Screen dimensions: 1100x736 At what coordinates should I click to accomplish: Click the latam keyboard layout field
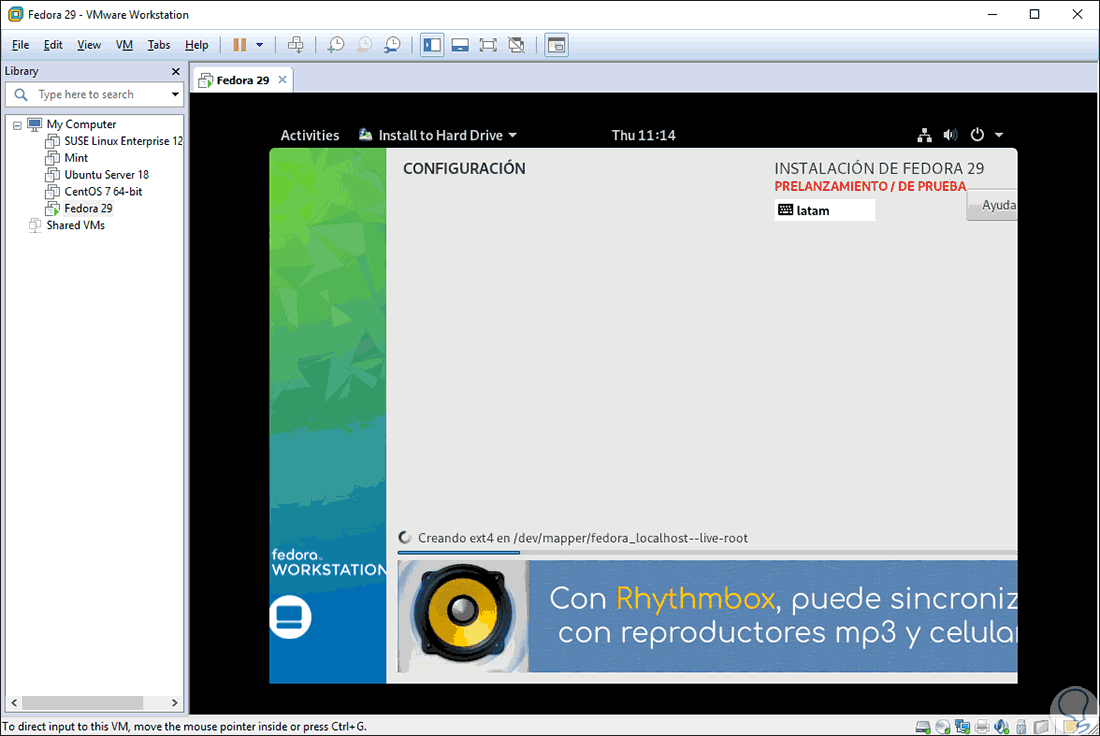point(825,210)
